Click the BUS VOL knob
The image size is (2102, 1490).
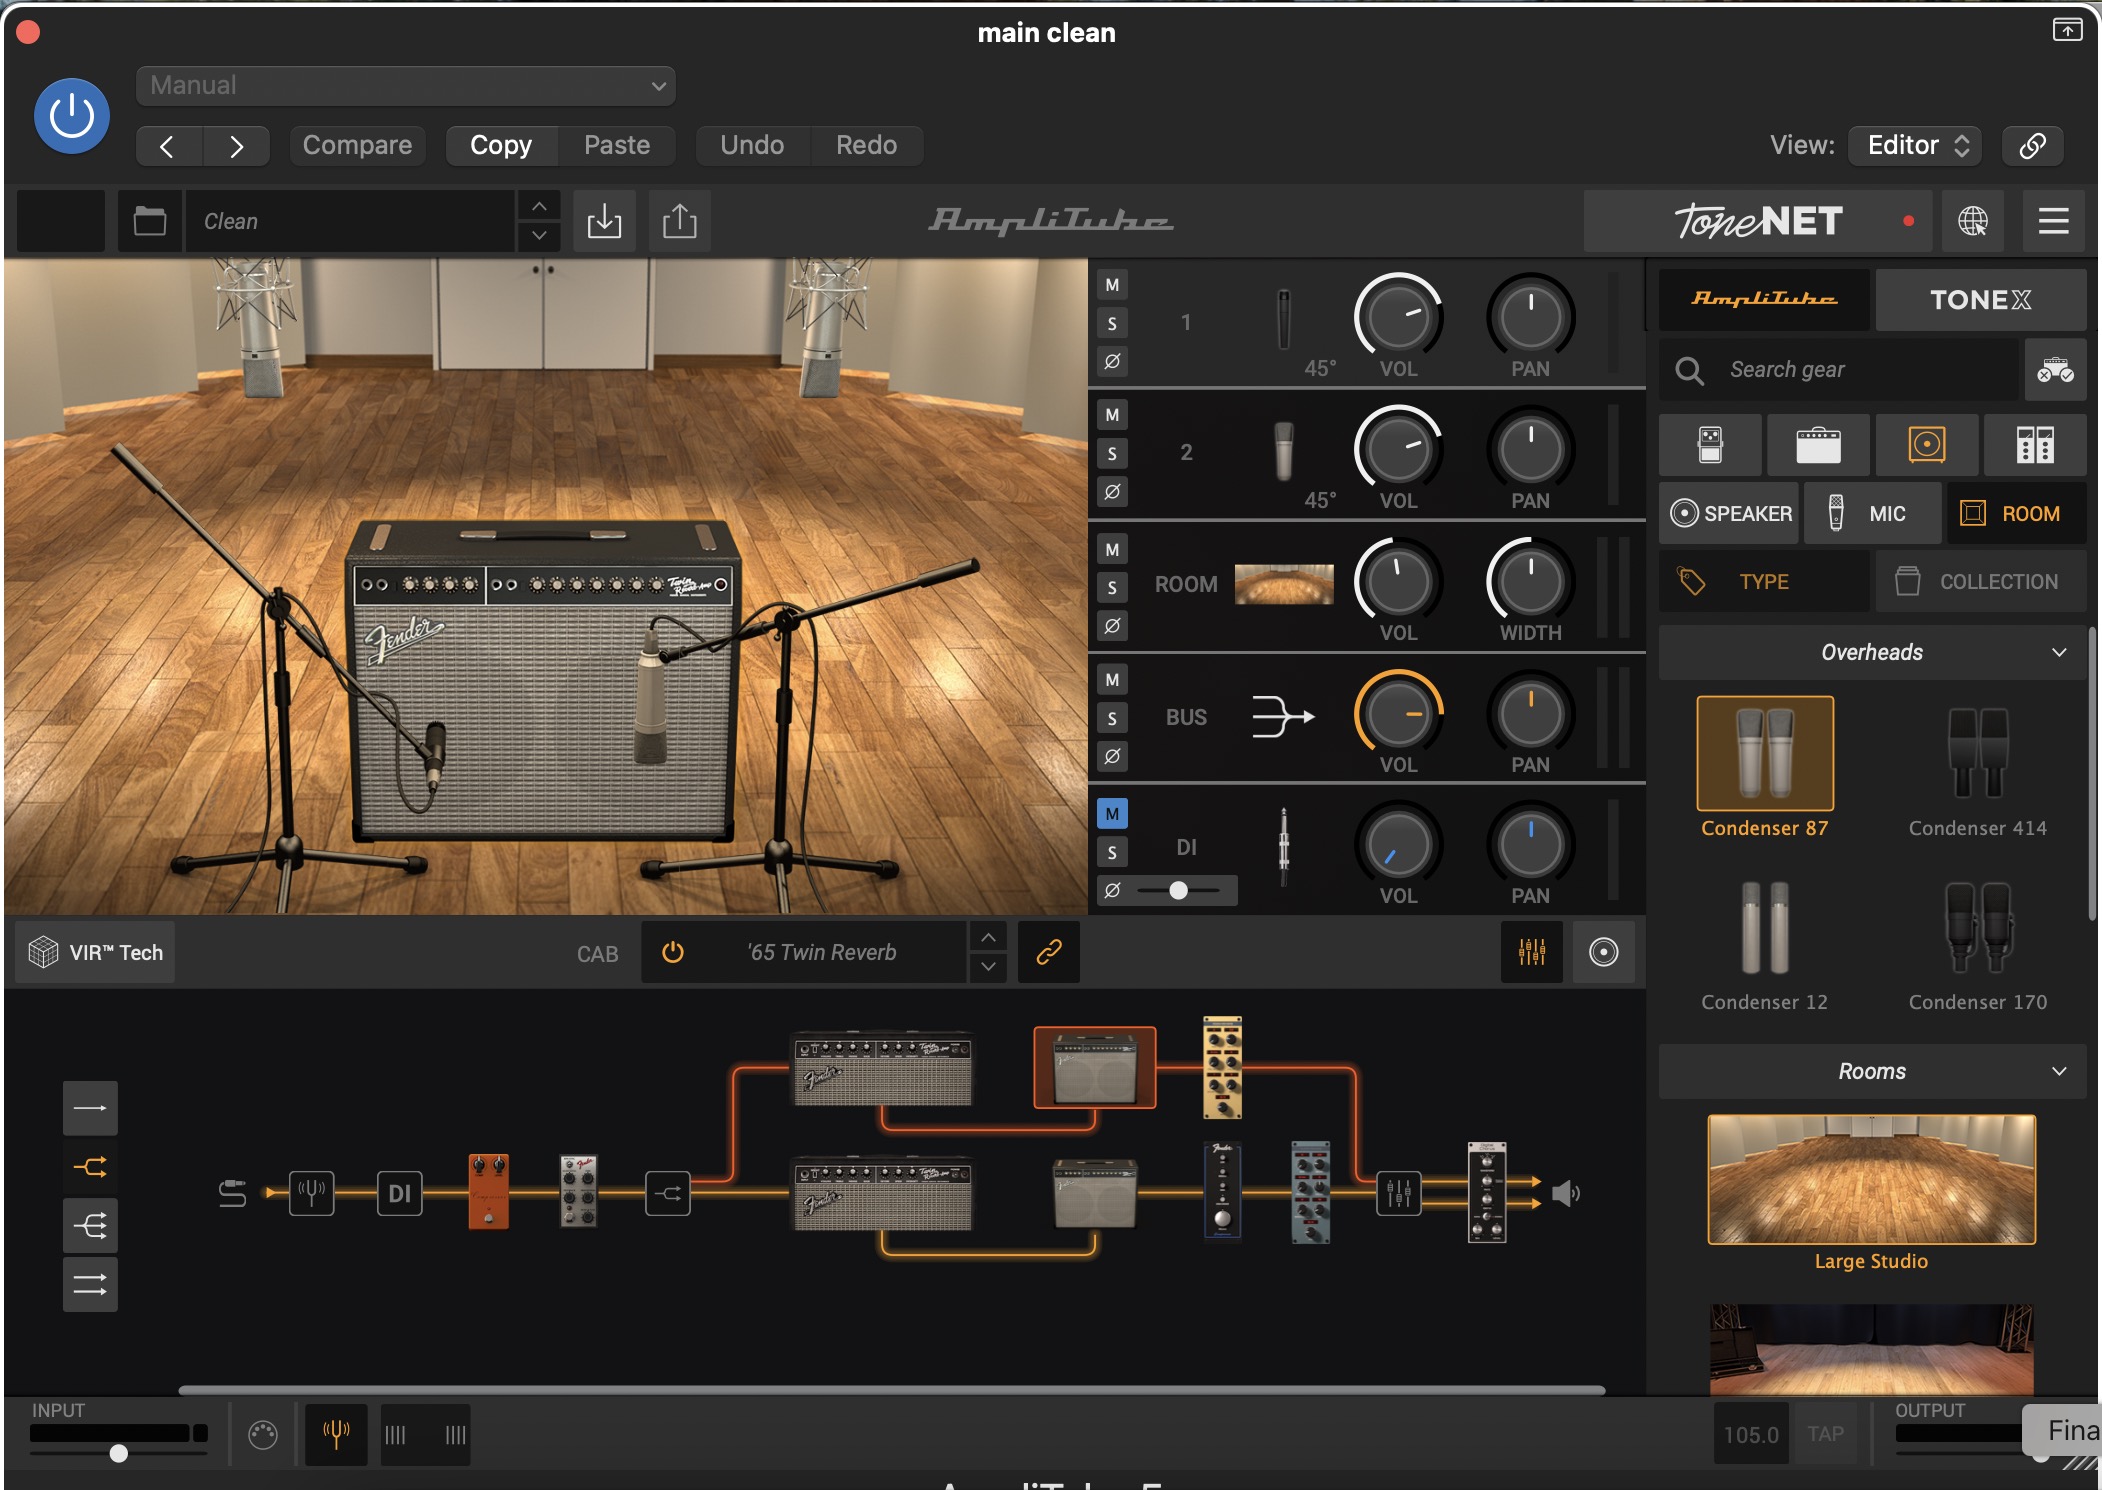coord(1398,715)
